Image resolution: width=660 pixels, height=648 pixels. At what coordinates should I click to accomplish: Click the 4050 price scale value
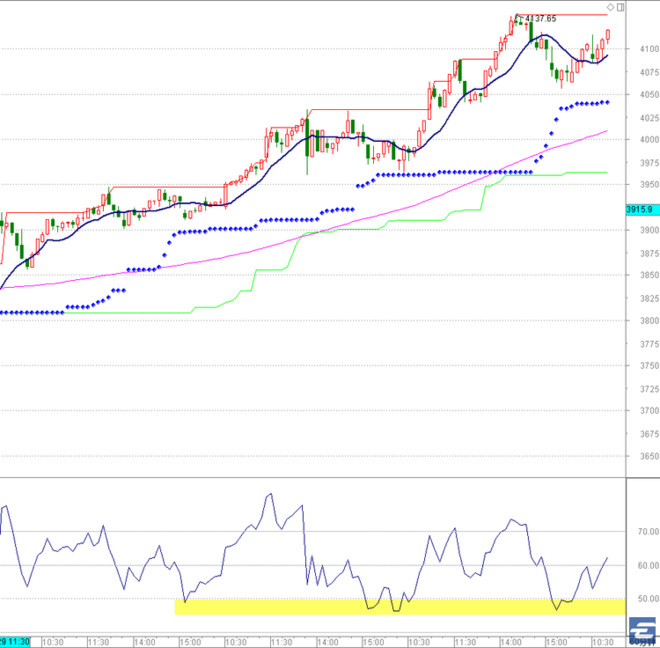[x=649, y=95]
